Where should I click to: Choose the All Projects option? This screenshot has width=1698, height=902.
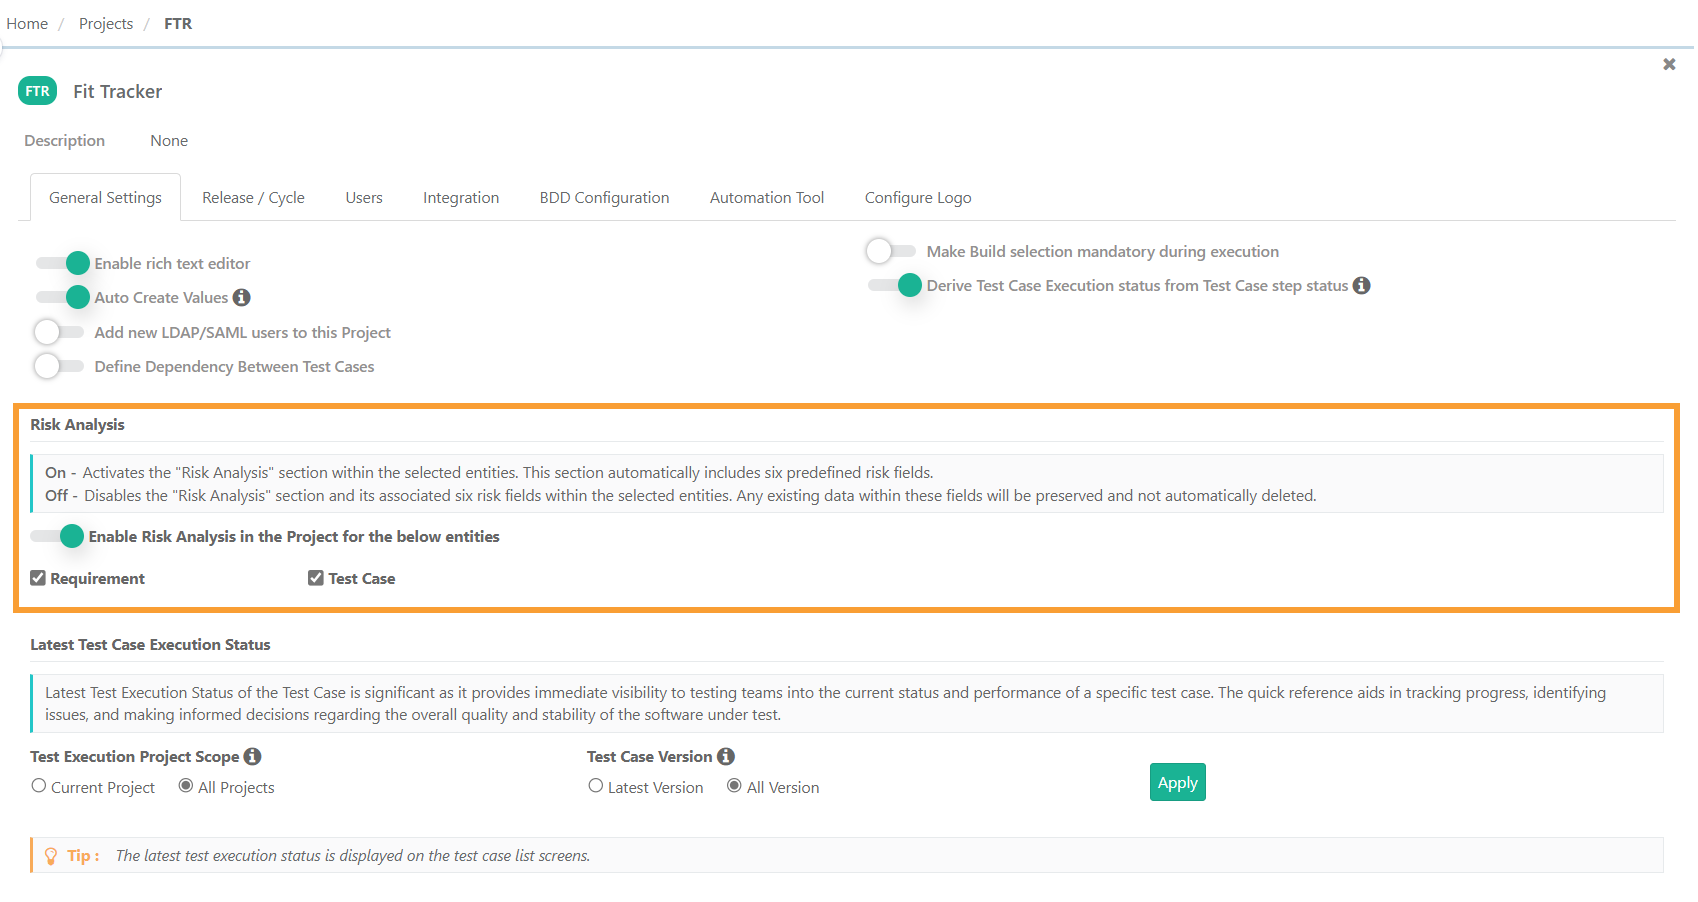tap(185, 786)
